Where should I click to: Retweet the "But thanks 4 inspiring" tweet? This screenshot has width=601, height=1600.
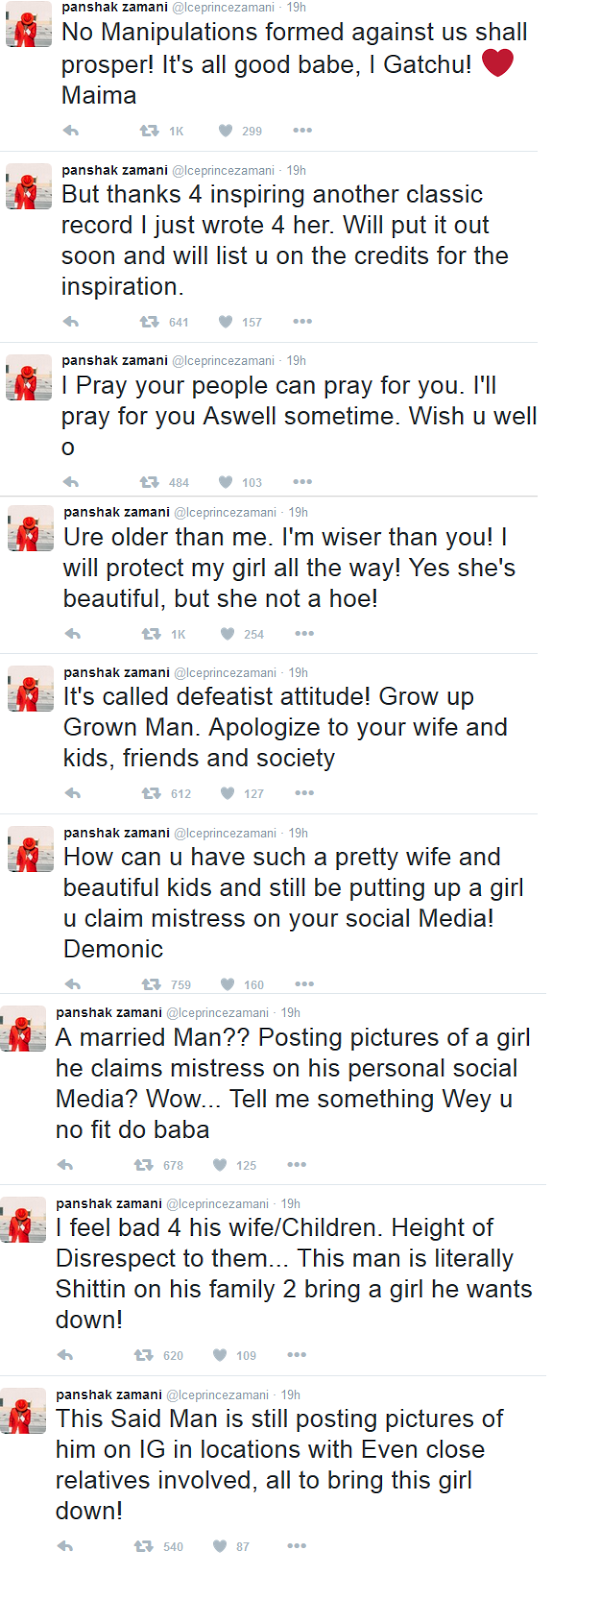point(148,322)
